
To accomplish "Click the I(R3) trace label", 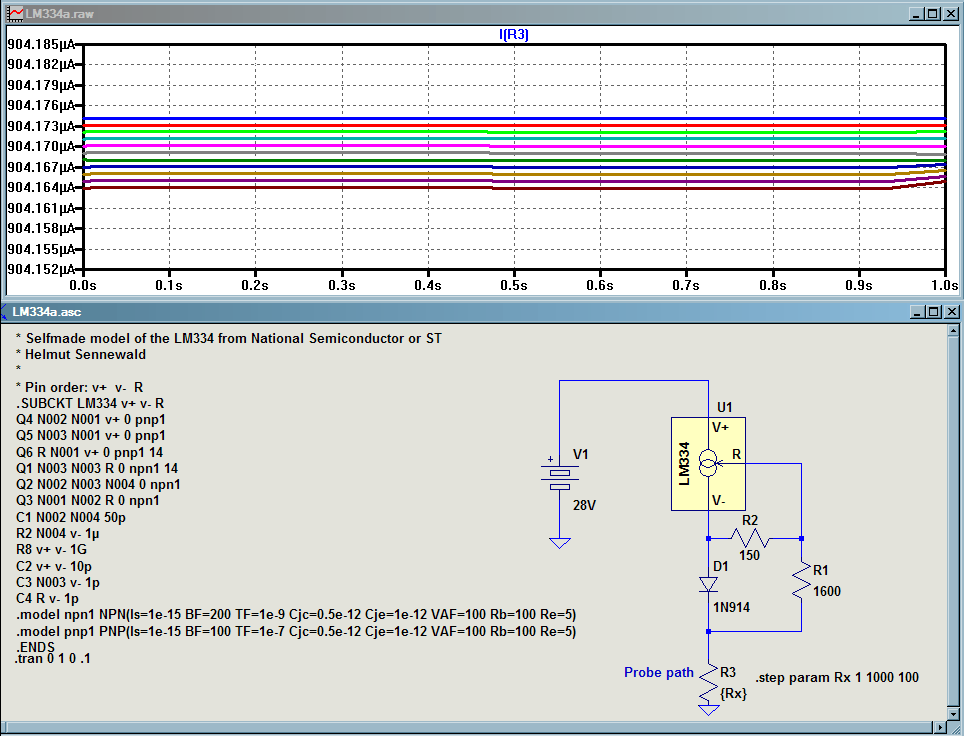I will point(514,34).
